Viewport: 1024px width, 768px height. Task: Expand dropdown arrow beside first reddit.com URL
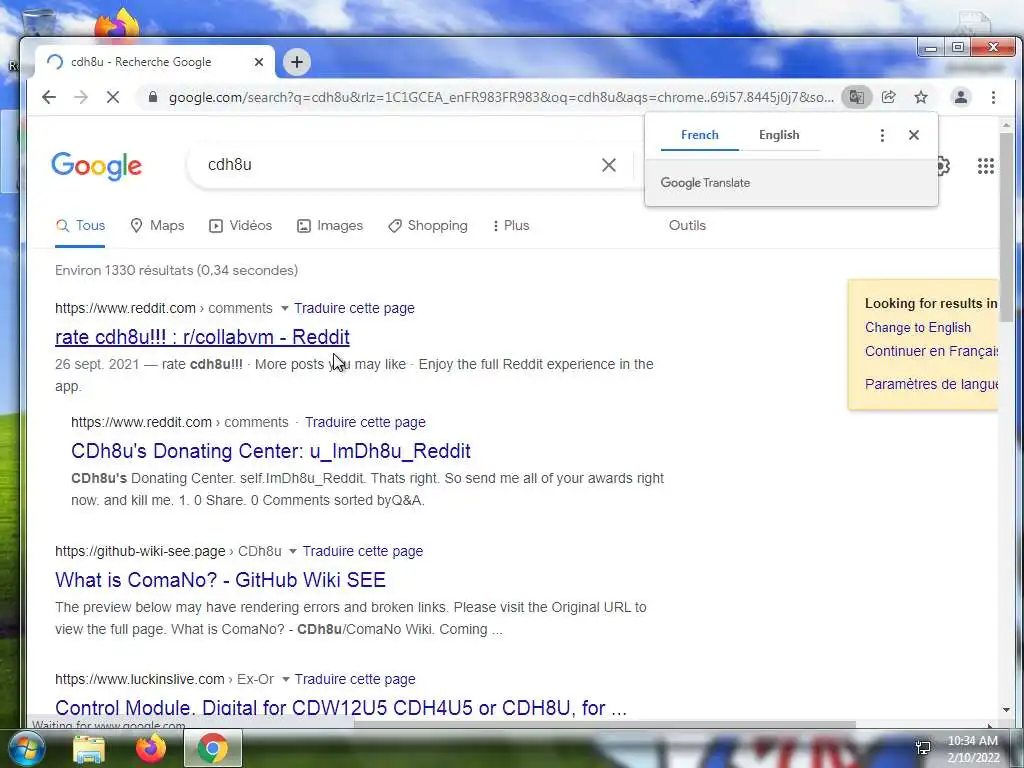284,308
